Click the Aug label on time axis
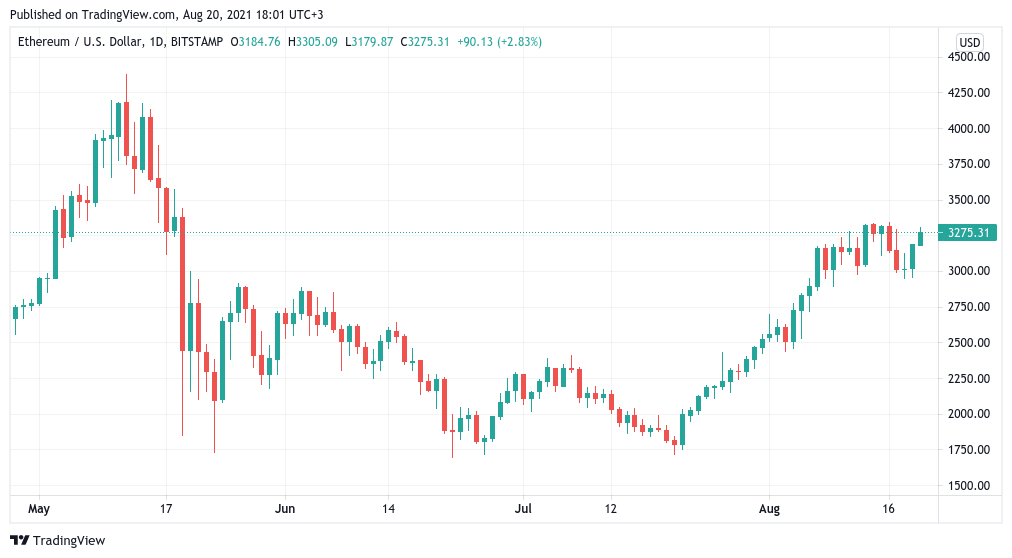1012x558 pixels. click(x=769, y=509)
